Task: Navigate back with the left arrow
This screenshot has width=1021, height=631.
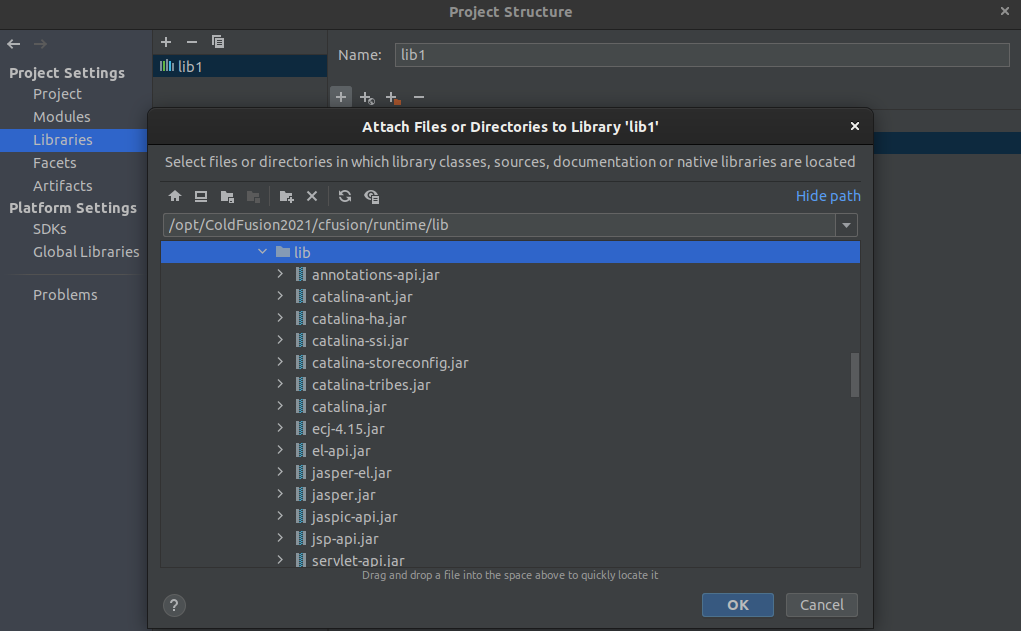Action: click(x=14, y=44)
